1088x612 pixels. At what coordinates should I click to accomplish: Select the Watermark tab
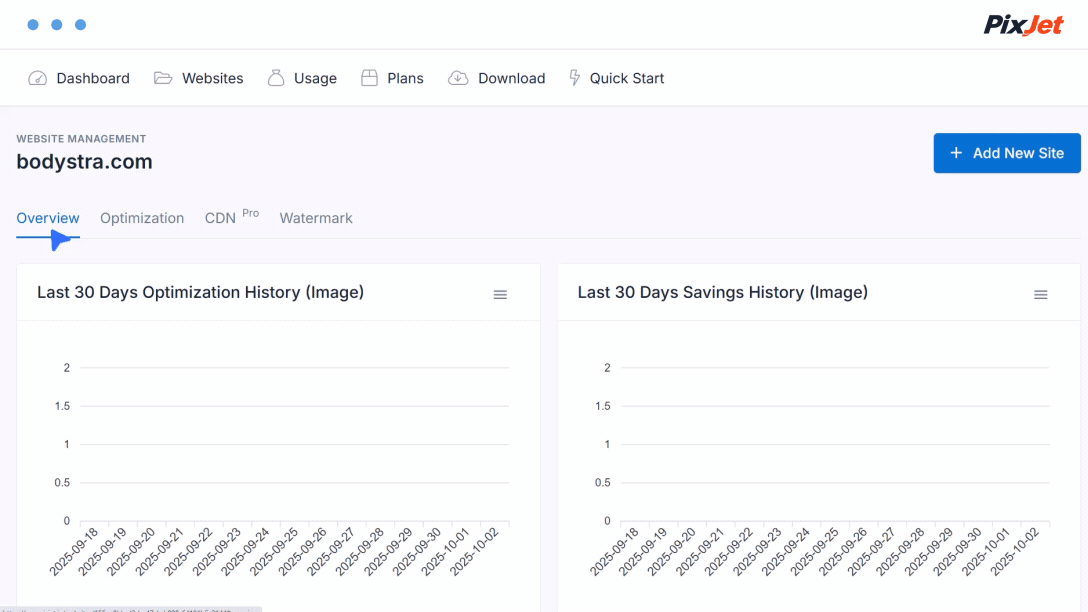316,218
